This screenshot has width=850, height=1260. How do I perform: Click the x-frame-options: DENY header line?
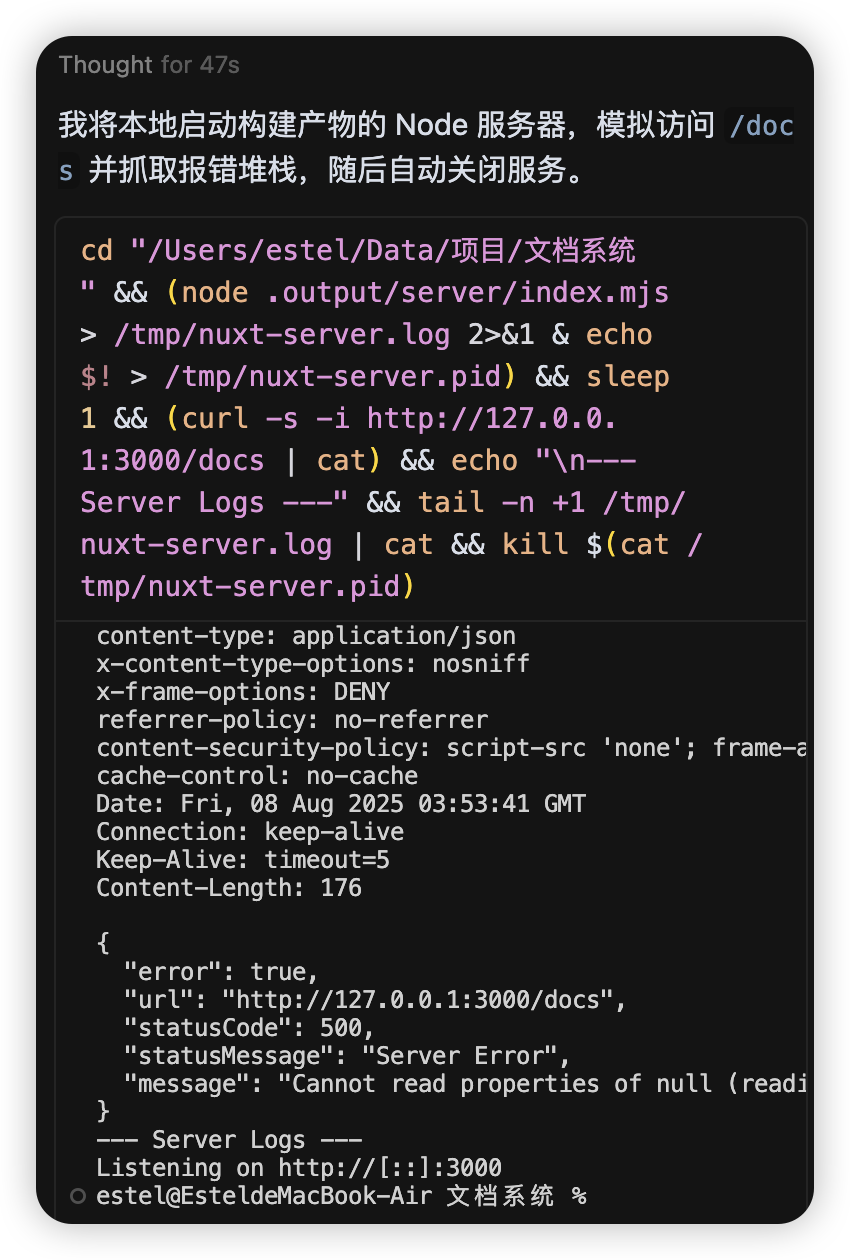pos(243,692)
